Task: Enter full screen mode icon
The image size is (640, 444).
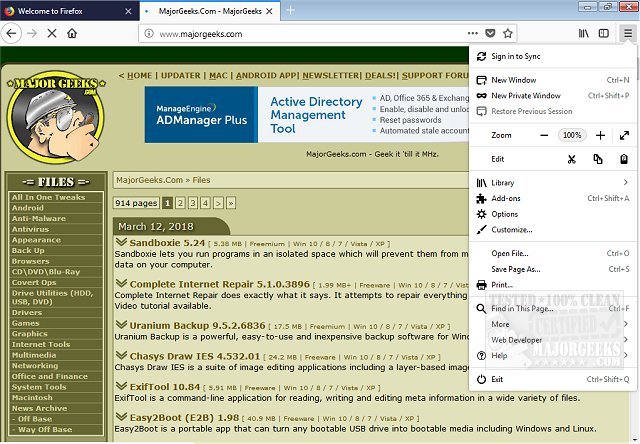Action: click(x=624, y=135)
